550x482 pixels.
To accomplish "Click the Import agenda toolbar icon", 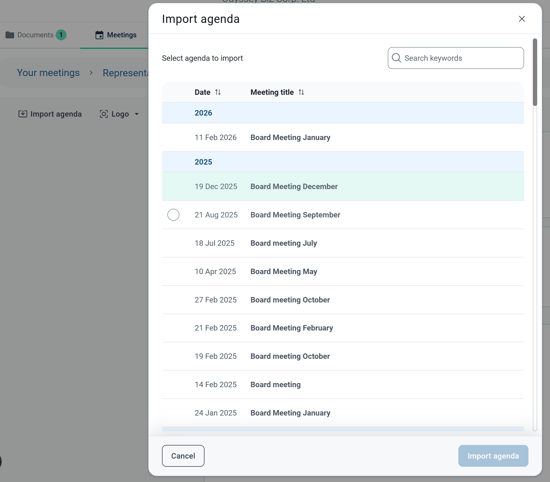I will click(22, 114).
